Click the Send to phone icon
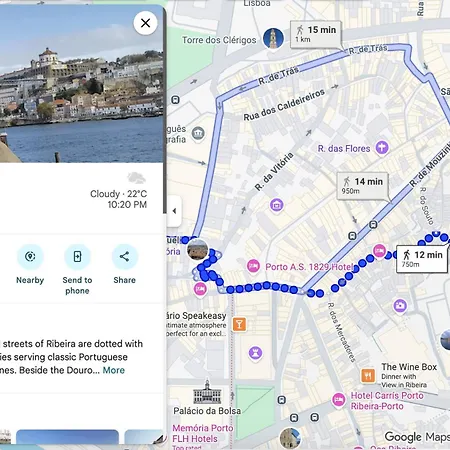 click(x=77, y=256)
